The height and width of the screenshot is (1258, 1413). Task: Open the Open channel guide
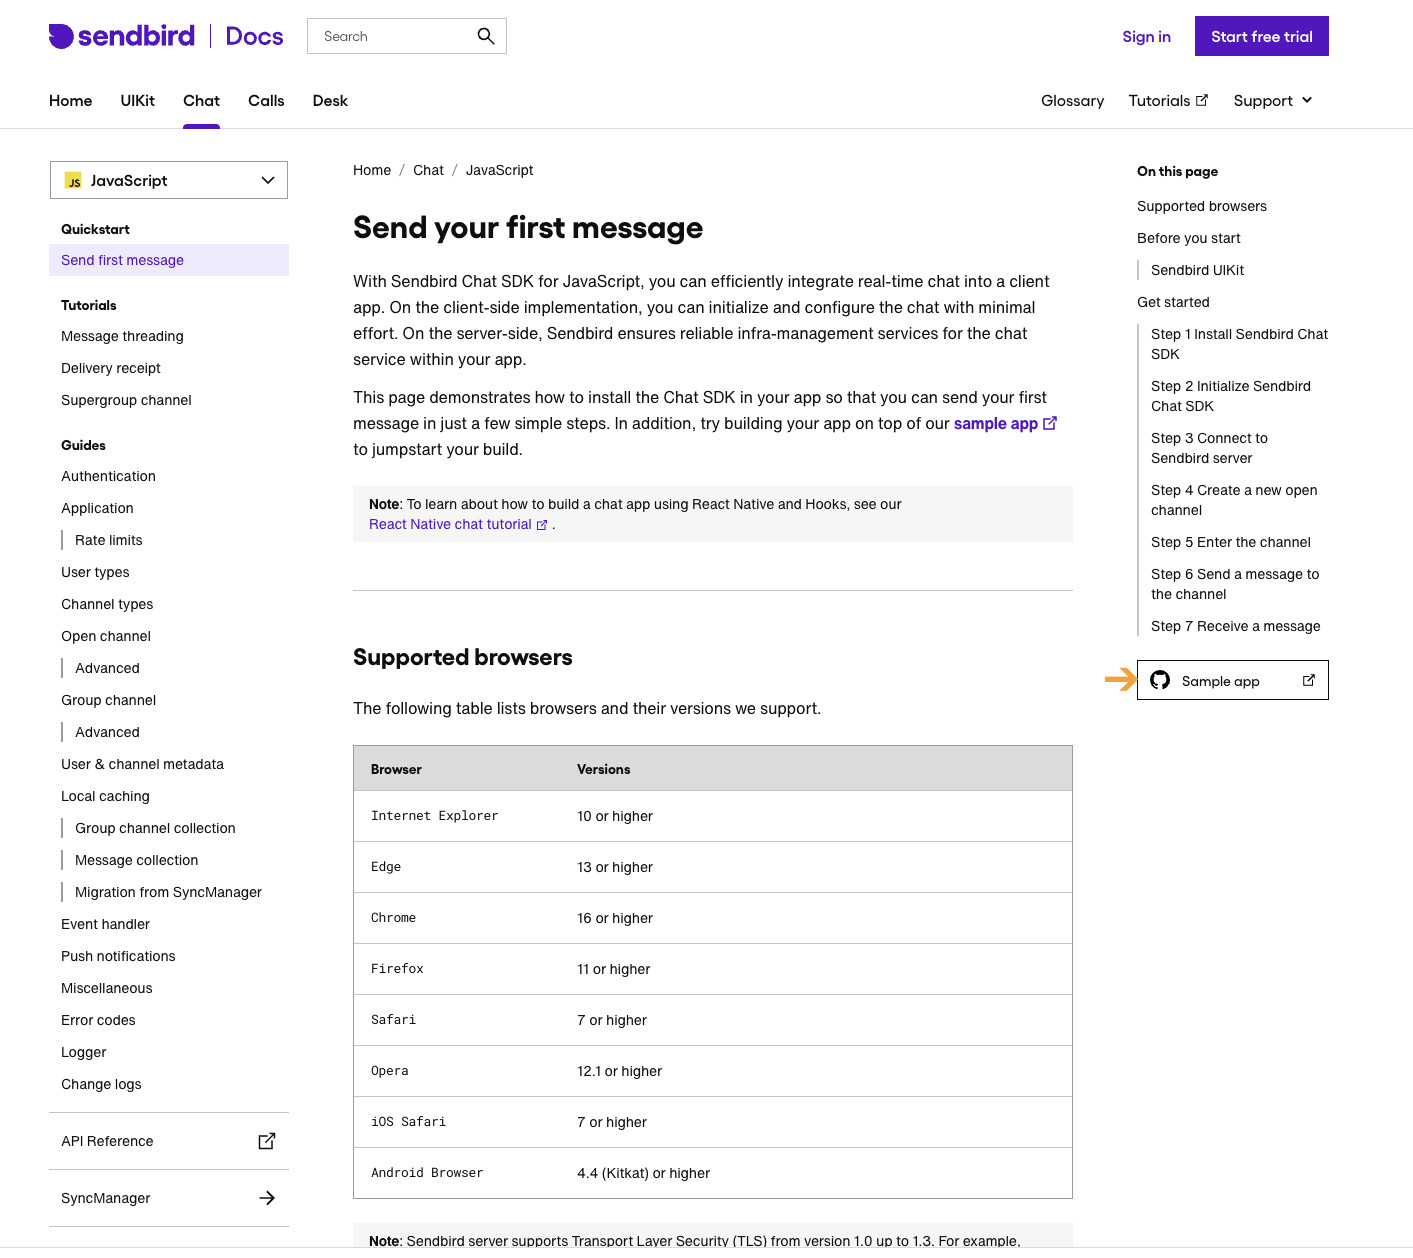[x=106, y=637]
